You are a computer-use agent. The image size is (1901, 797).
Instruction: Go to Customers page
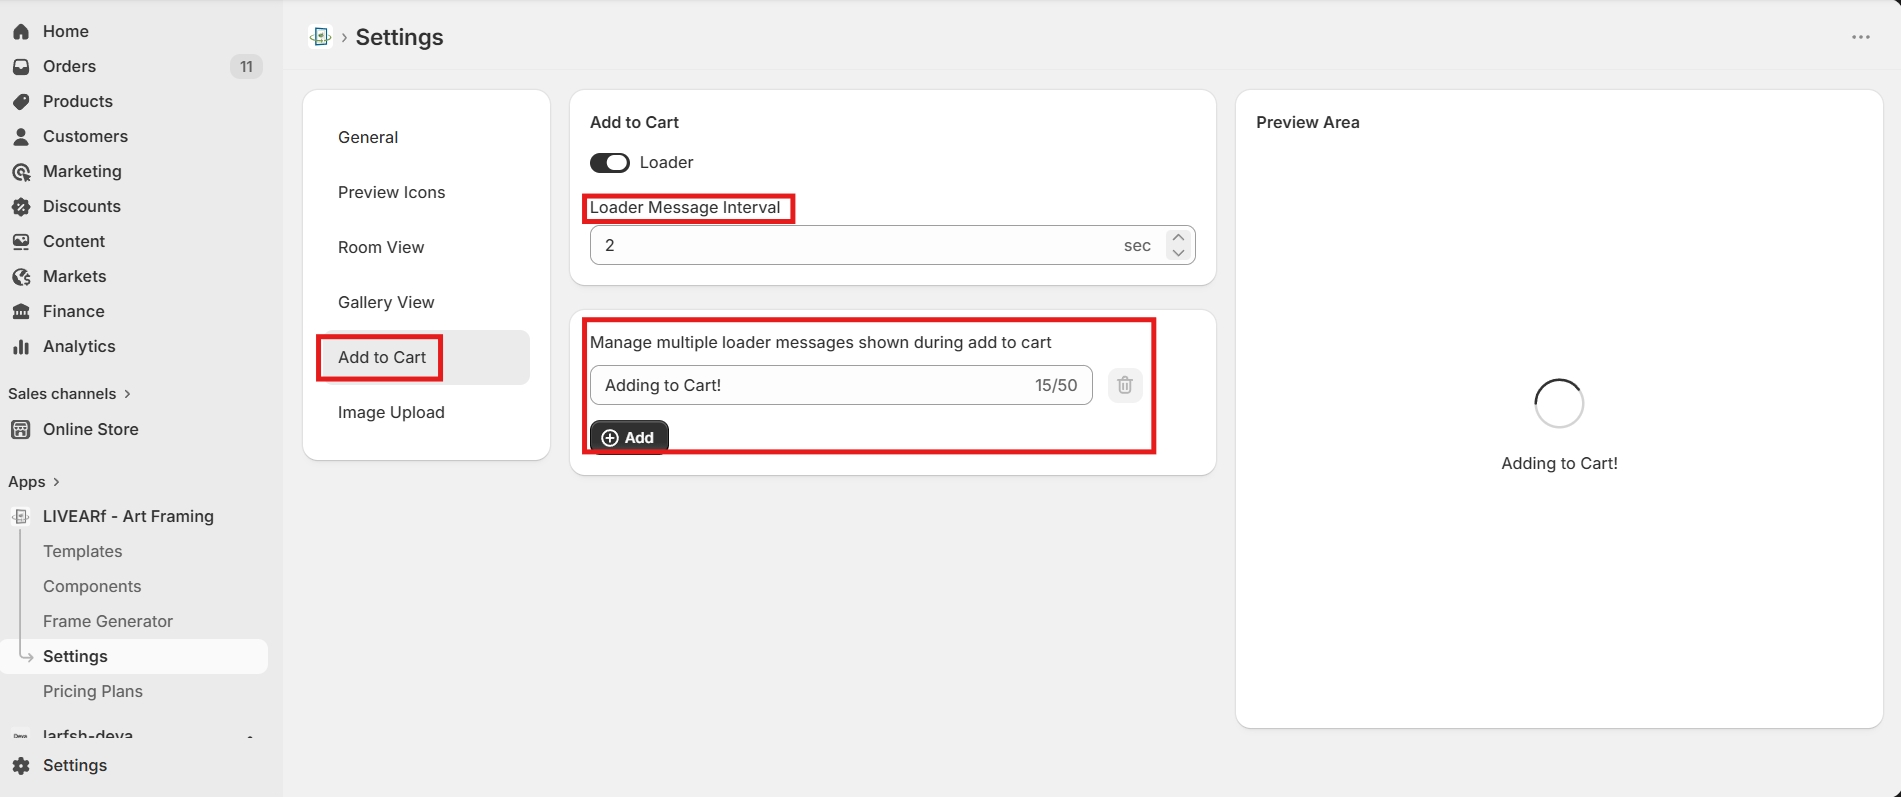85,137
